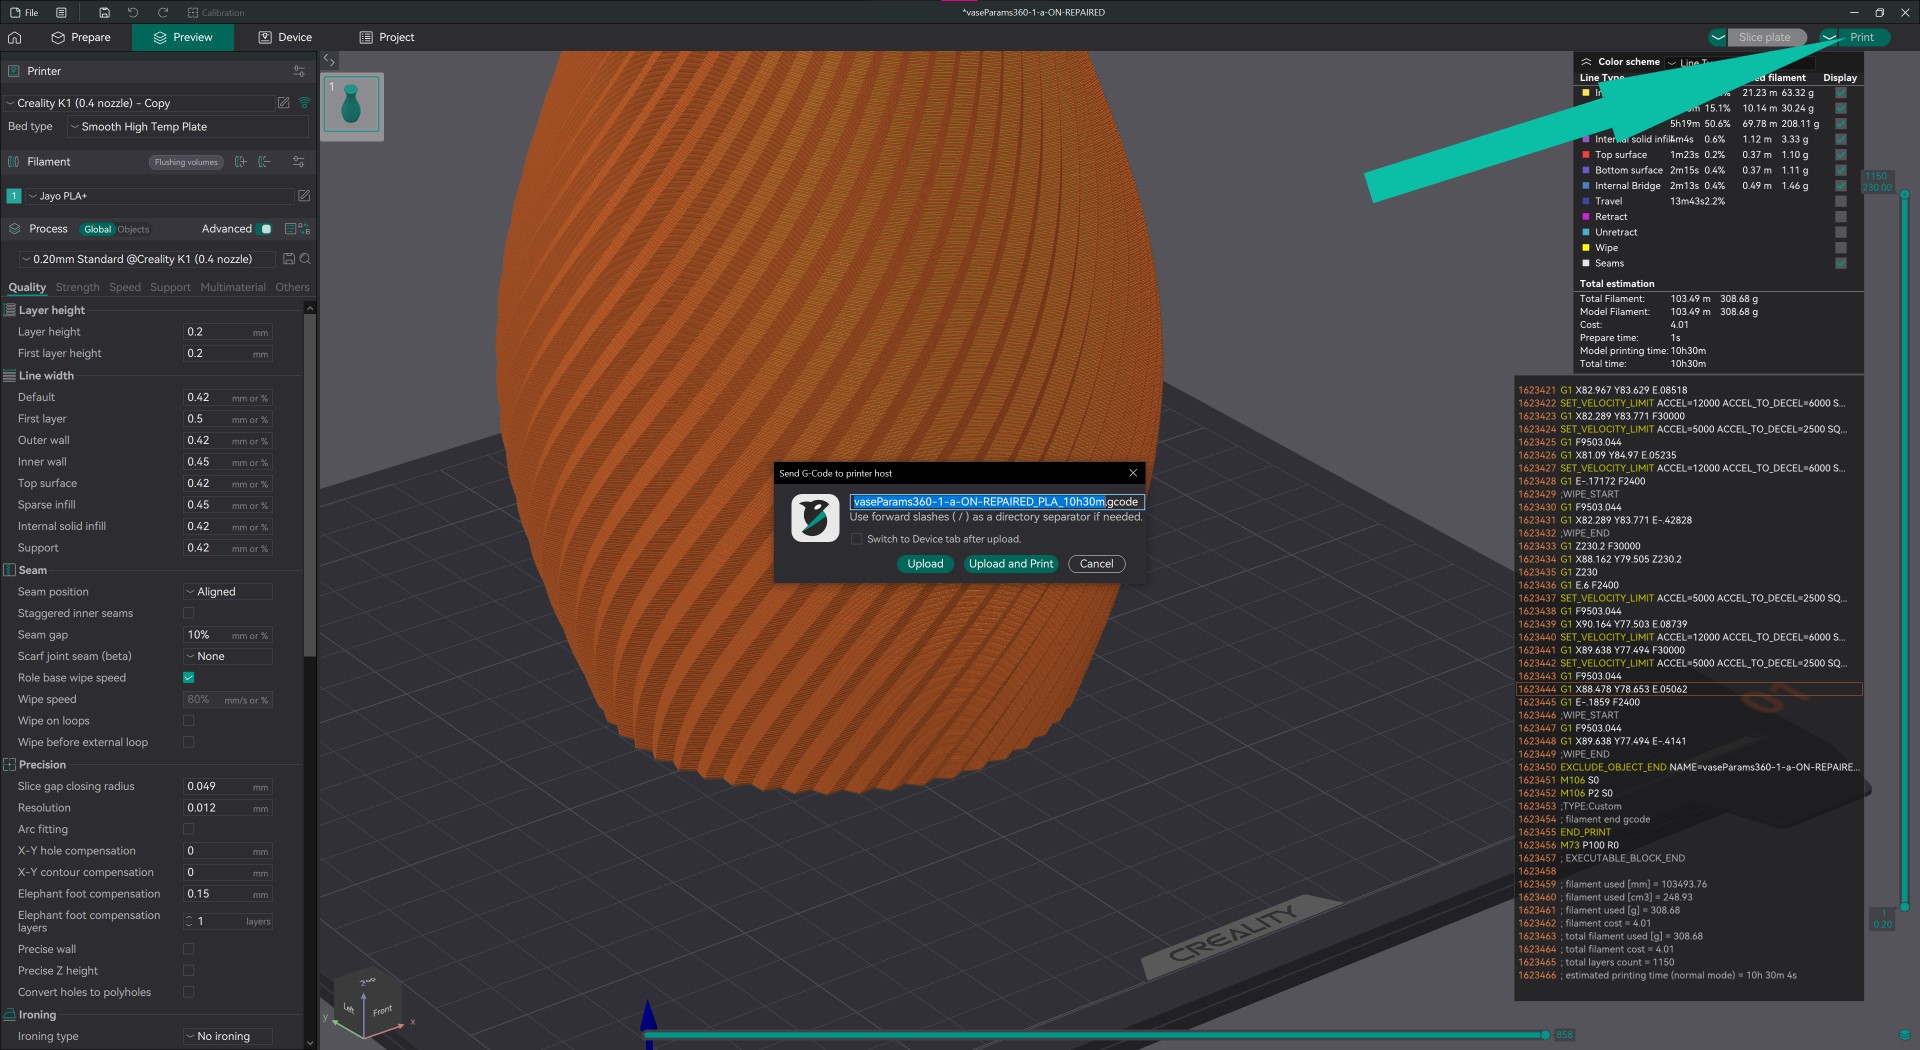Switch to the Prepare tab
The image size is (1920, 1050).
tap(81, 37)
